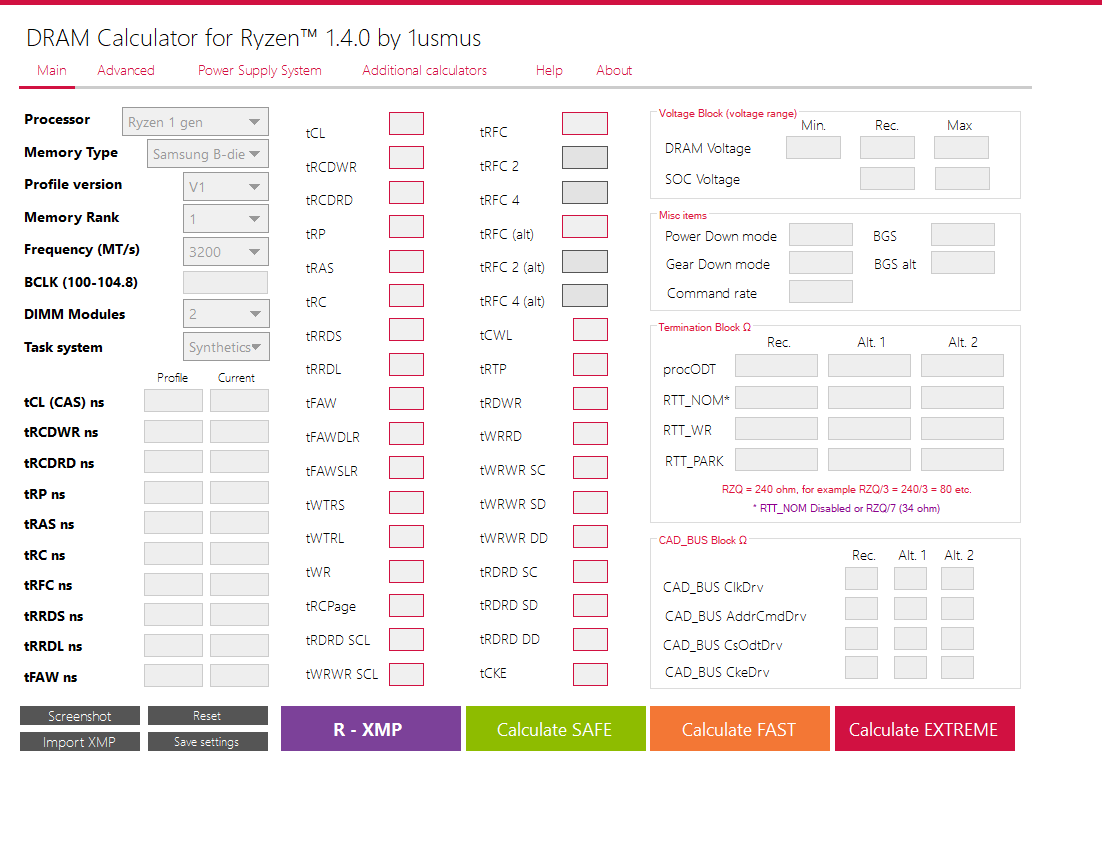The image size is (1102, 841).
Task: Click the tCKE timing value box
Action: (590, 674)
